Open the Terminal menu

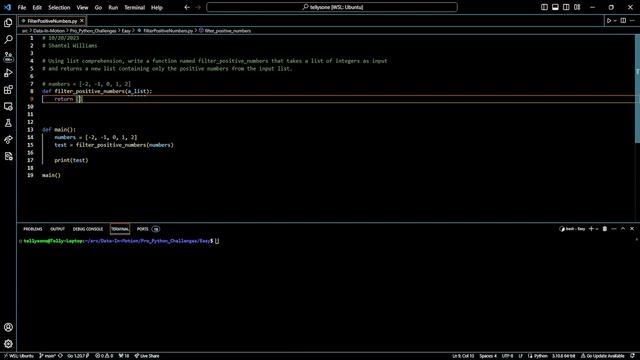[135, 7]
